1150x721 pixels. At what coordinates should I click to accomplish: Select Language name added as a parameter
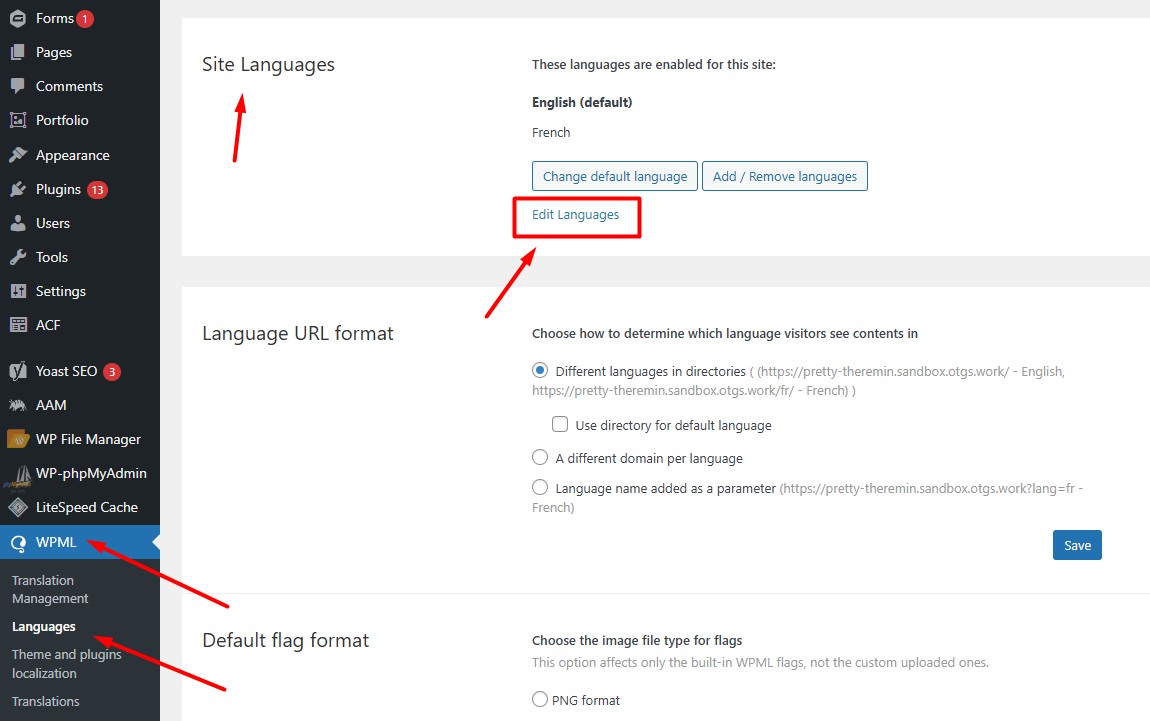(540, 487)
